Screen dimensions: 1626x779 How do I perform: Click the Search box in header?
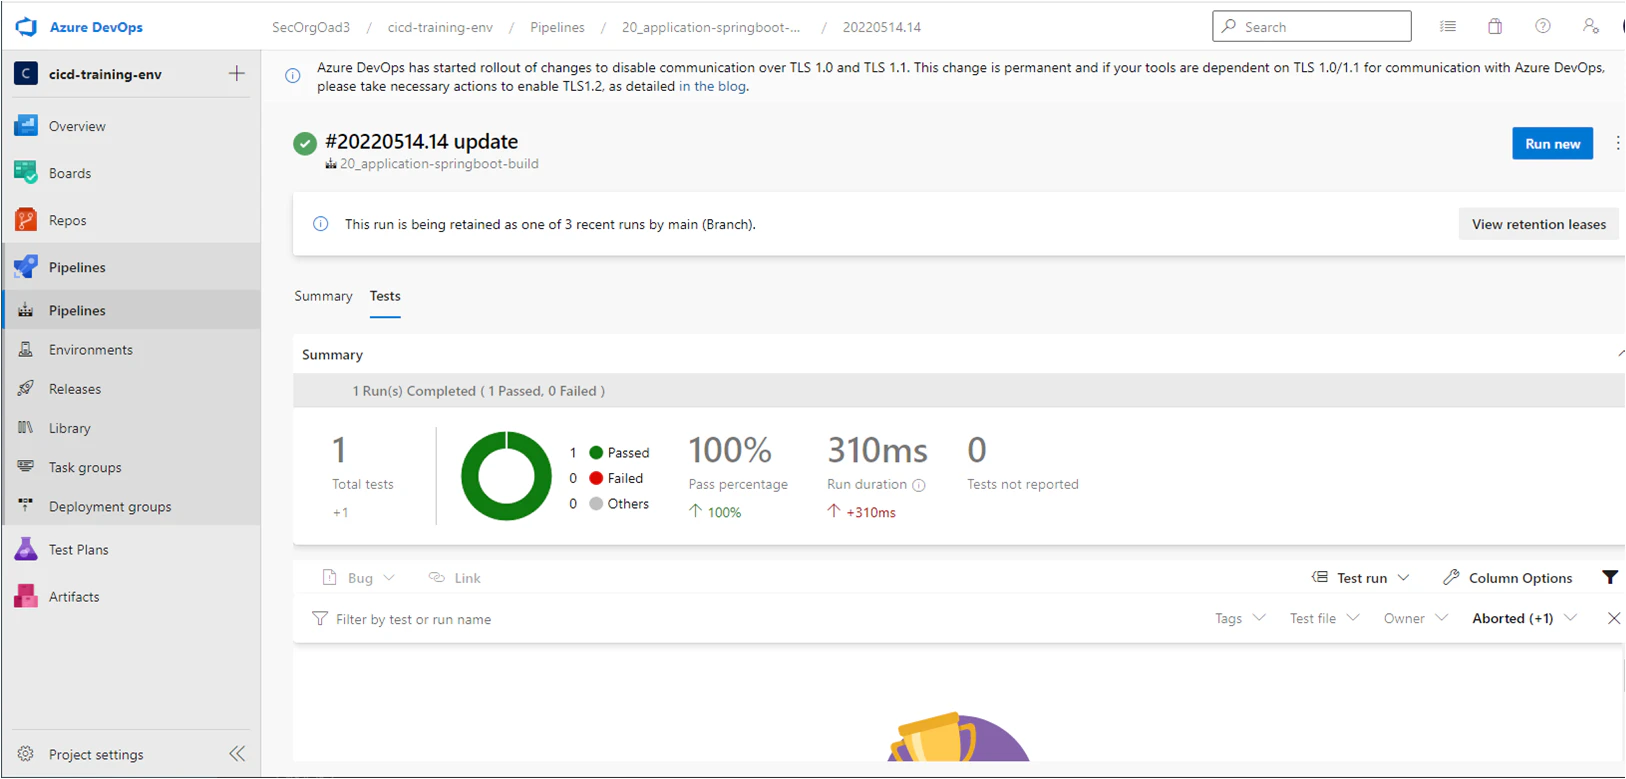point(1311,27)
